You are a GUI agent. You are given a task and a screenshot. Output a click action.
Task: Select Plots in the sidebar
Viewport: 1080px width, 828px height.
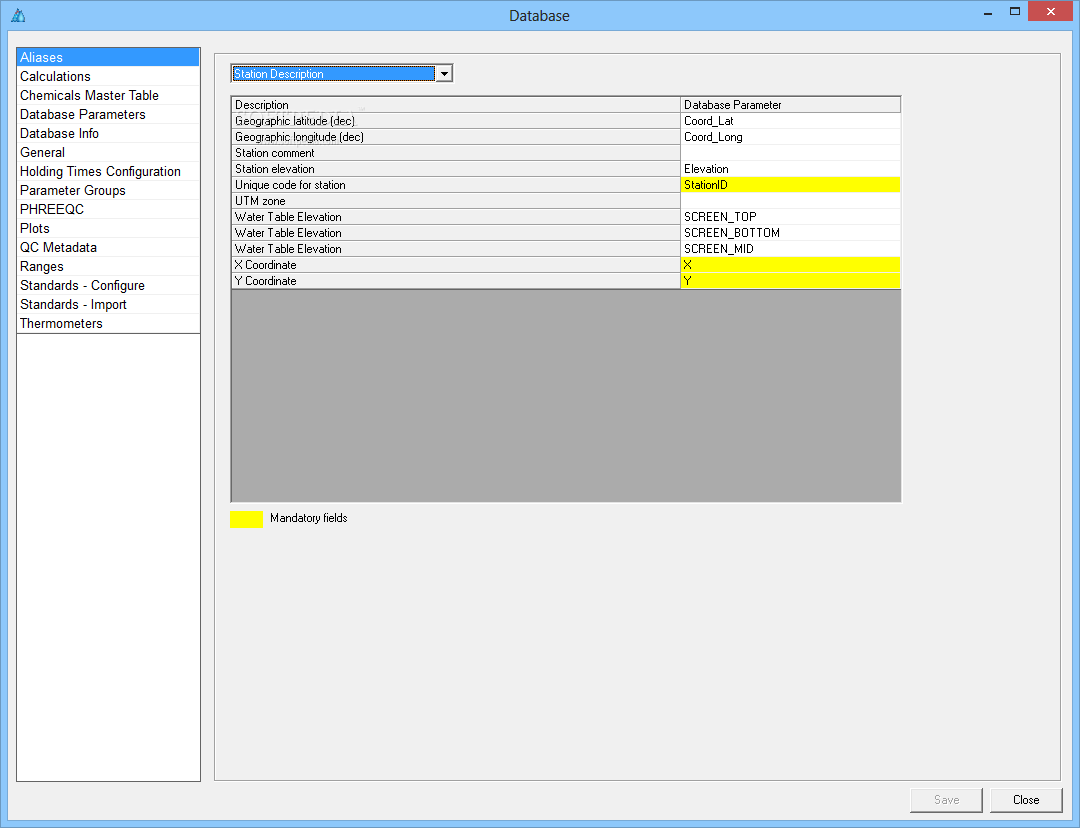[x=108, y=229]
